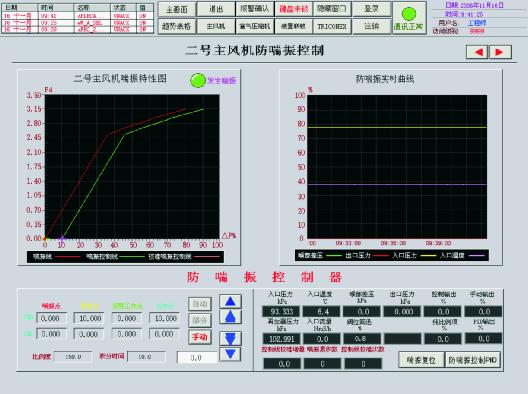Click the 出口压力 value 0.000
Screen dimensions: 528x394
[x=403, y=311]
